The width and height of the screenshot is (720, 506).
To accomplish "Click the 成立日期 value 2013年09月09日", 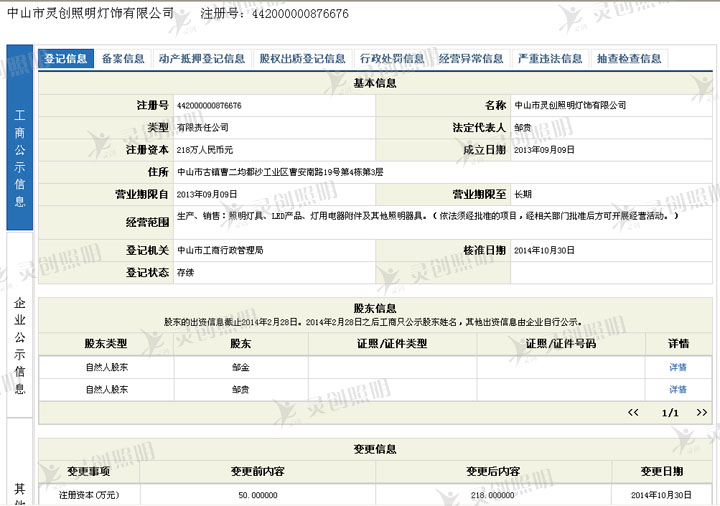I will 544,150.
